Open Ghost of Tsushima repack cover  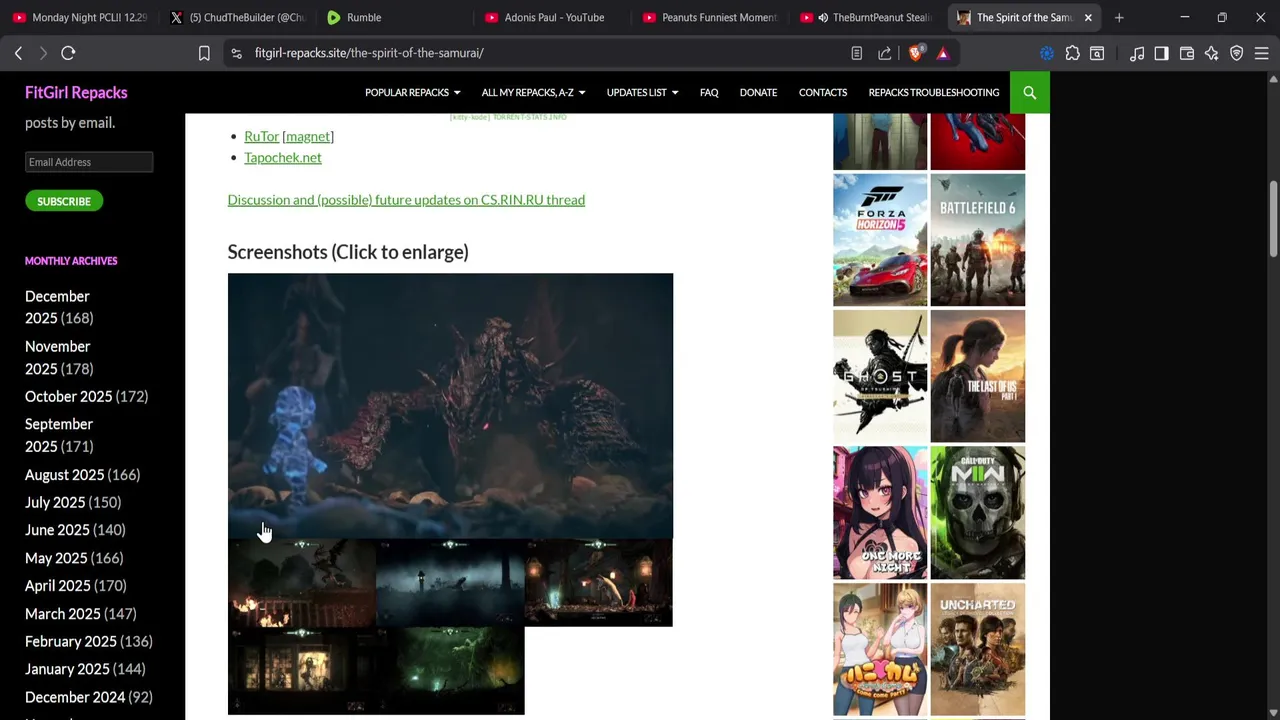(880, 376)
